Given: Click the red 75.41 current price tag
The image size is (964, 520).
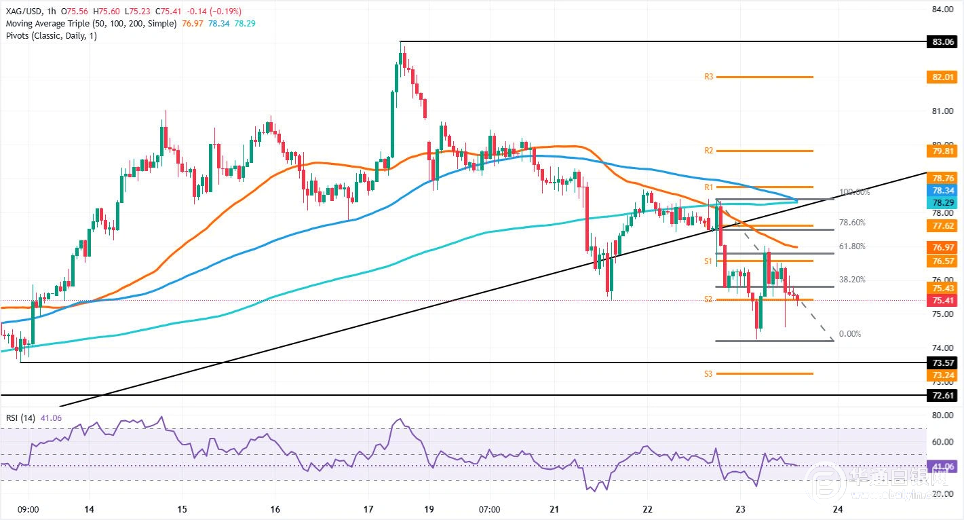Looking at the screenshot, I should coord(944,299).
